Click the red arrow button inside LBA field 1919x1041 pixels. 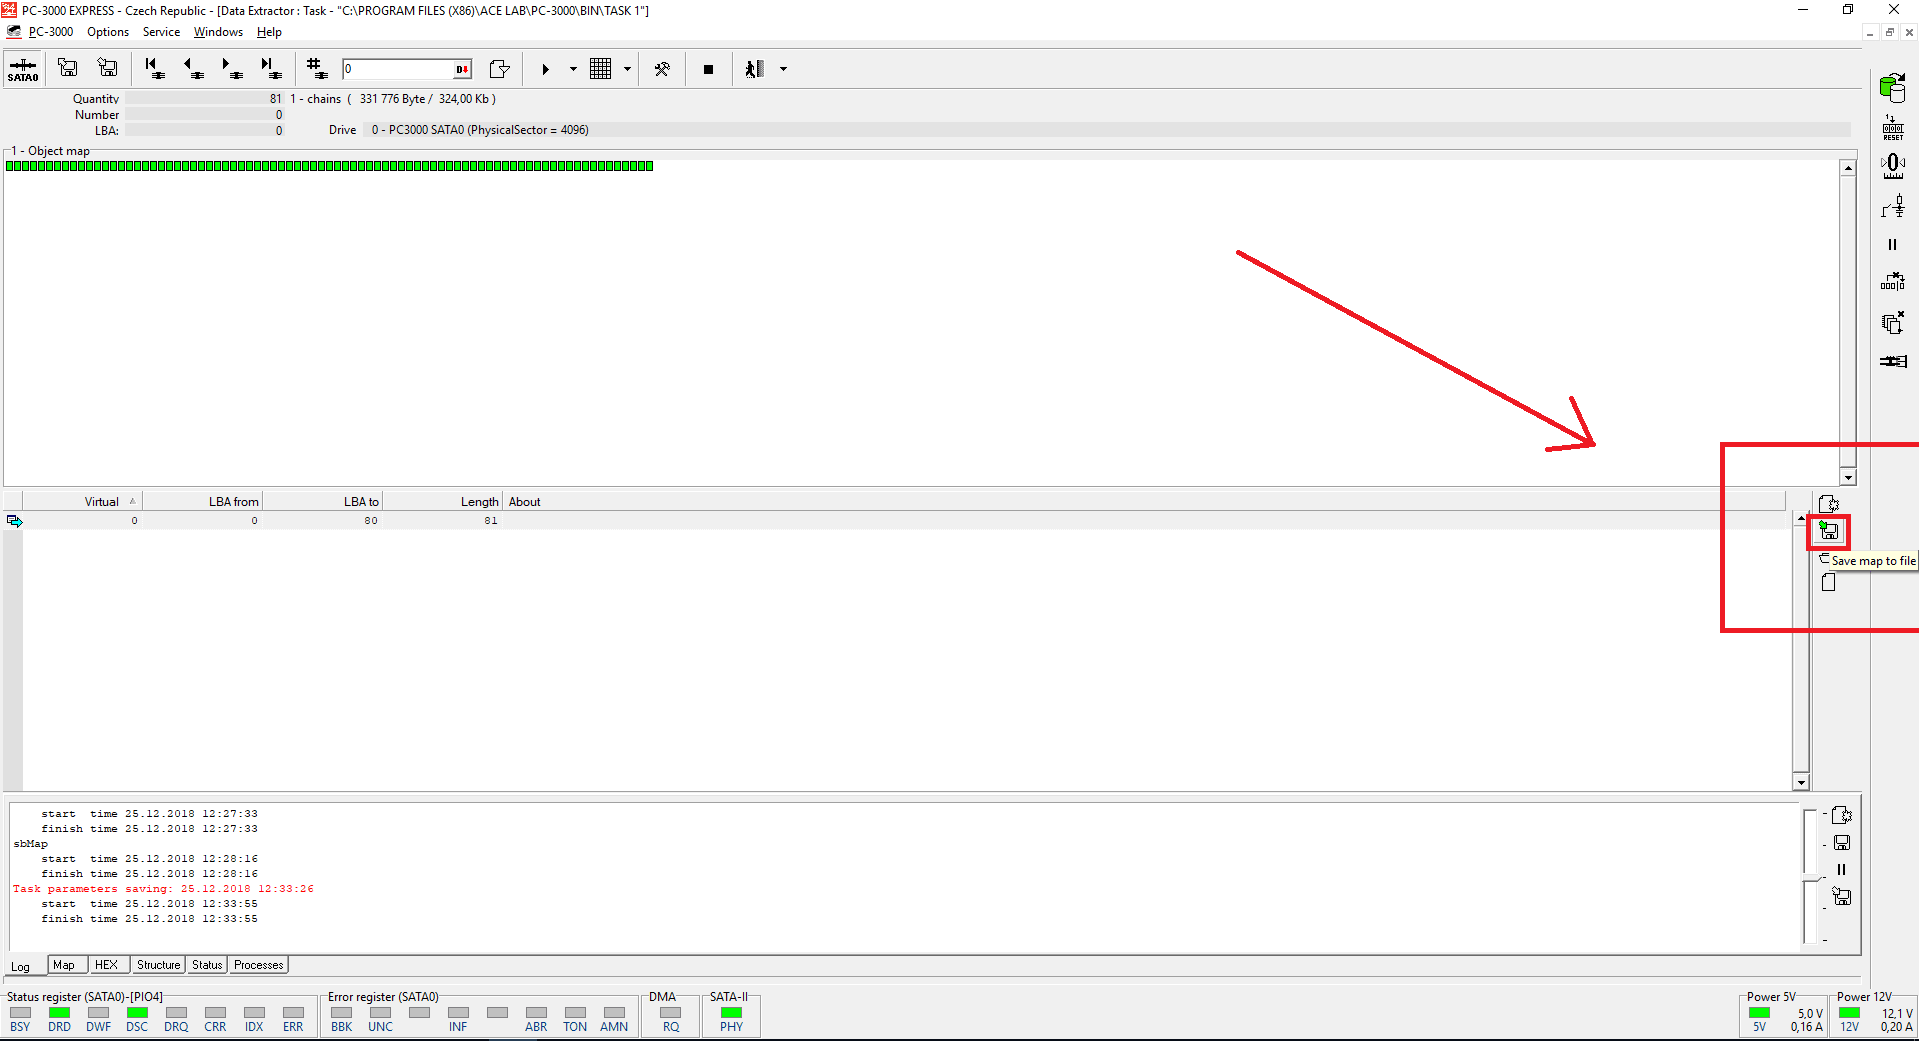pos(463,69)
